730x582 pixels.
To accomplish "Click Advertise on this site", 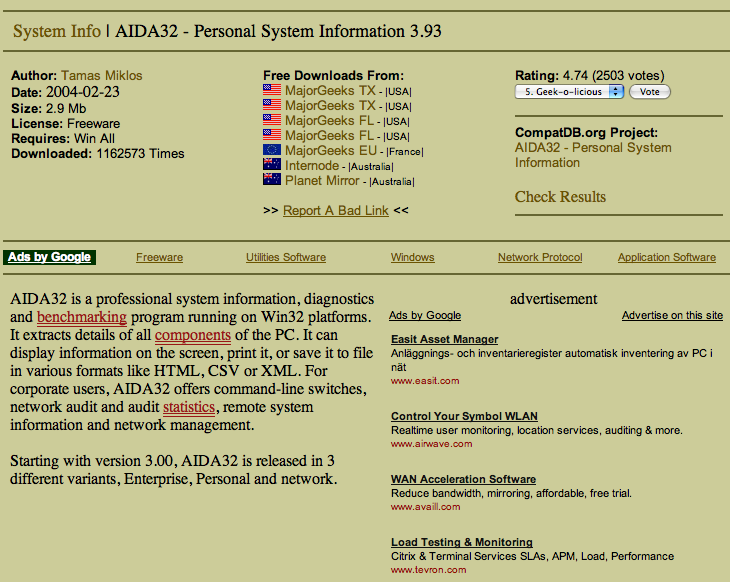I will (672, 315).
